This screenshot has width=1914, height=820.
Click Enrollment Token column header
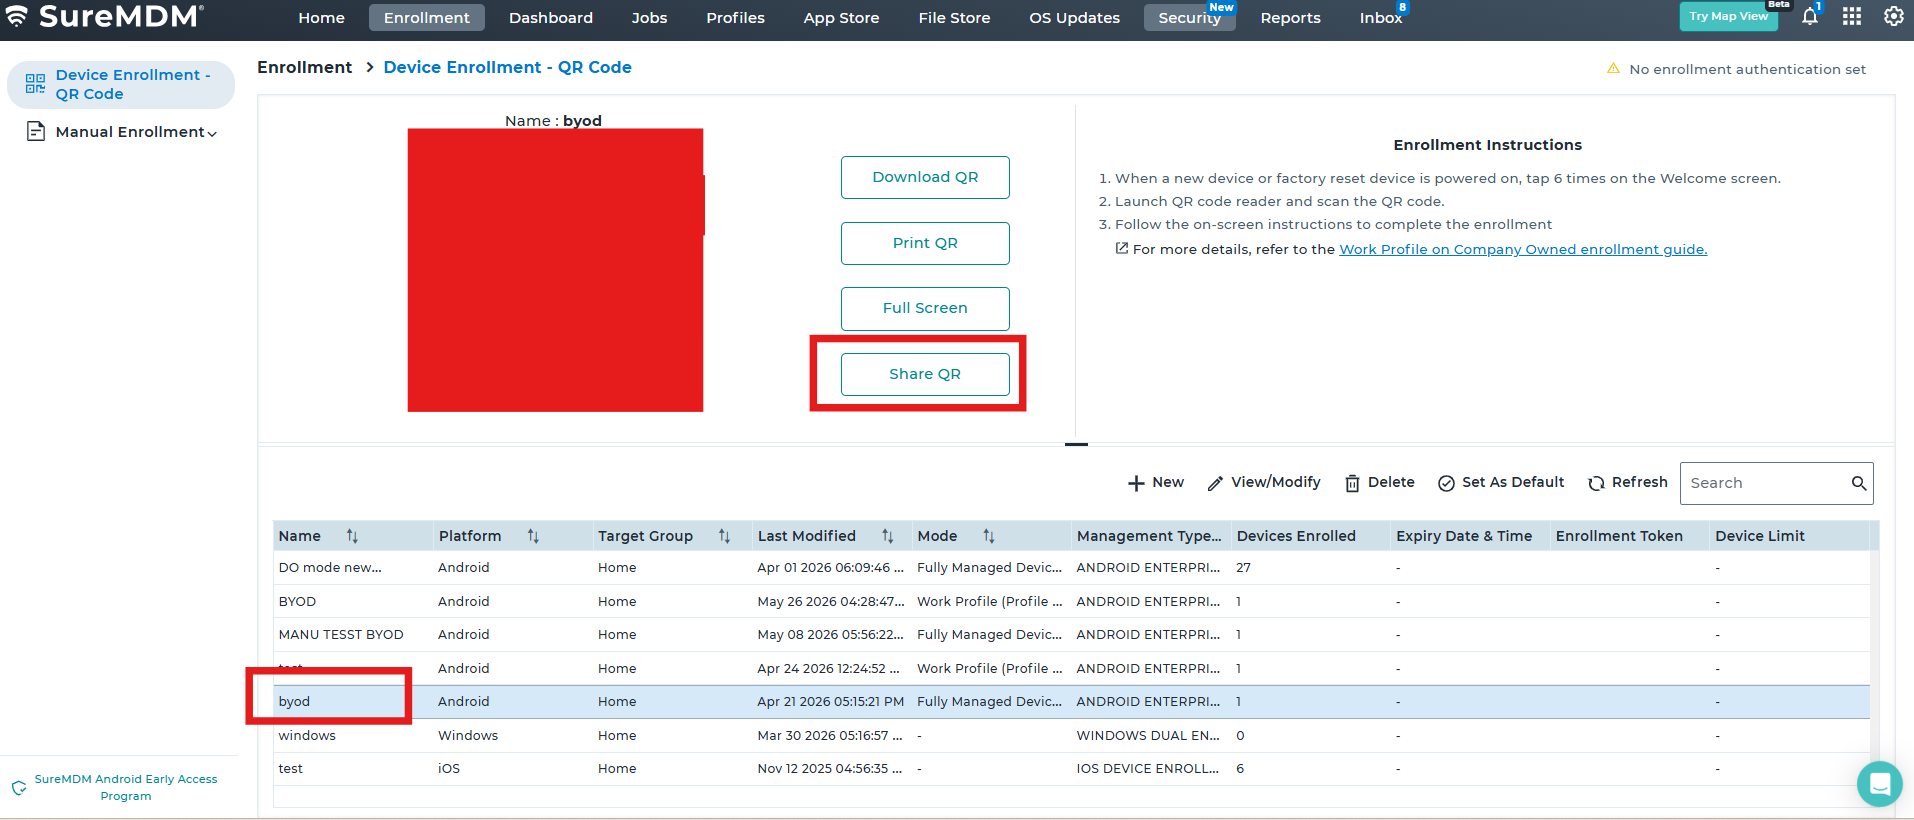point(1619,536)
